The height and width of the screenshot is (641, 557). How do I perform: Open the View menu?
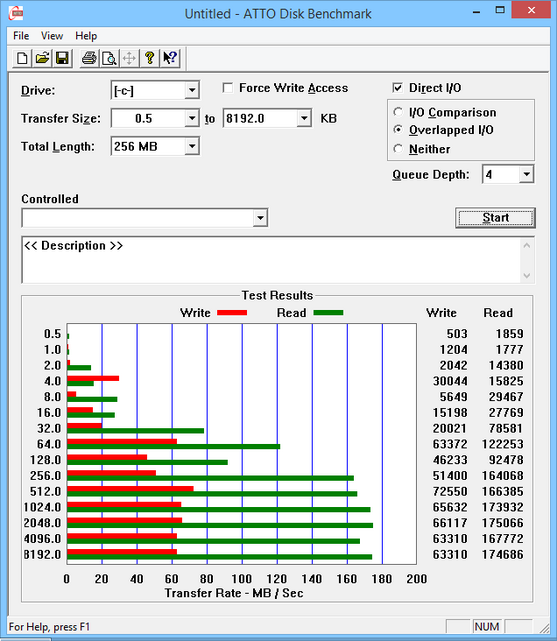[52, 36]
